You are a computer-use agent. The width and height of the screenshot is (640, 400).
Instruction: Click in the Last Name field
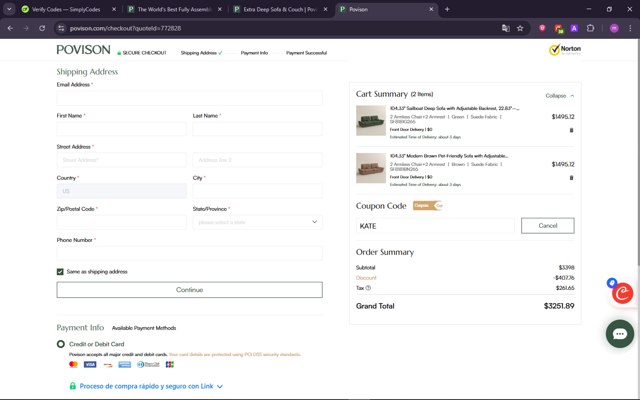coord(258,129)
